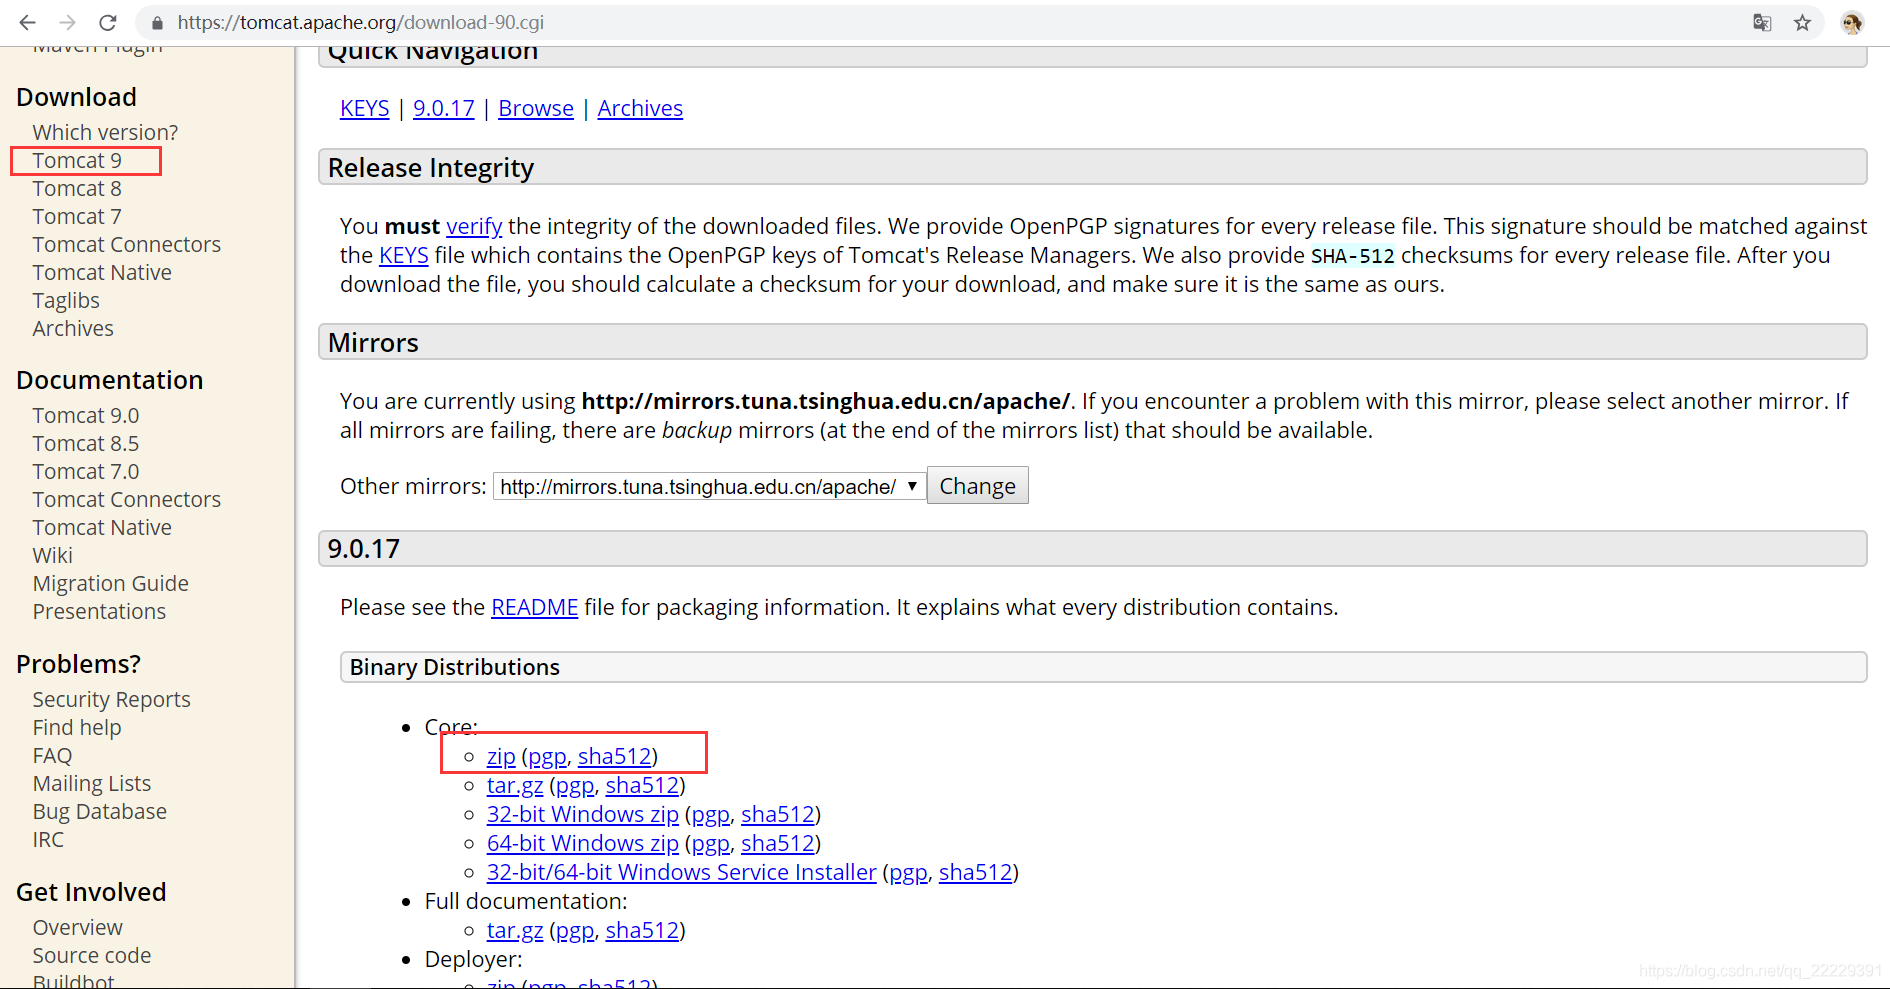Open Find help in Problems section
Screen dimensions: 1890x989
77,727
